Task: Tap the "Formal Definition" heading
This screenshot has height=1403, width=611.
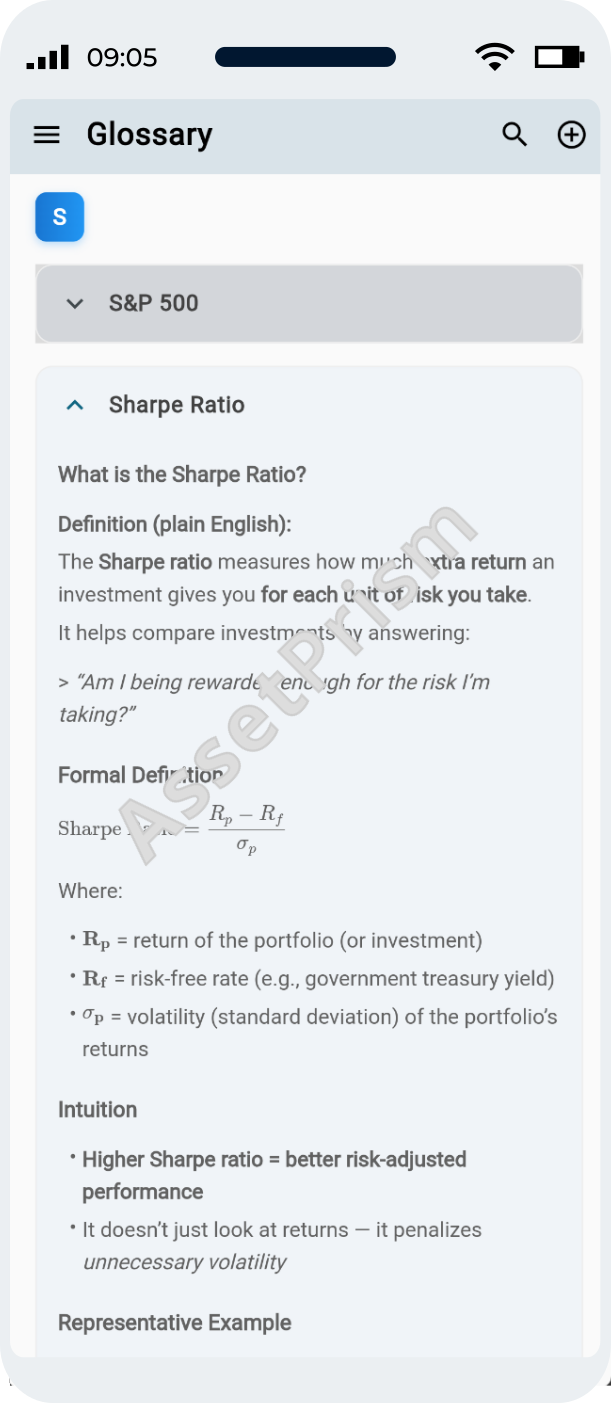Action: coord(140,775)
